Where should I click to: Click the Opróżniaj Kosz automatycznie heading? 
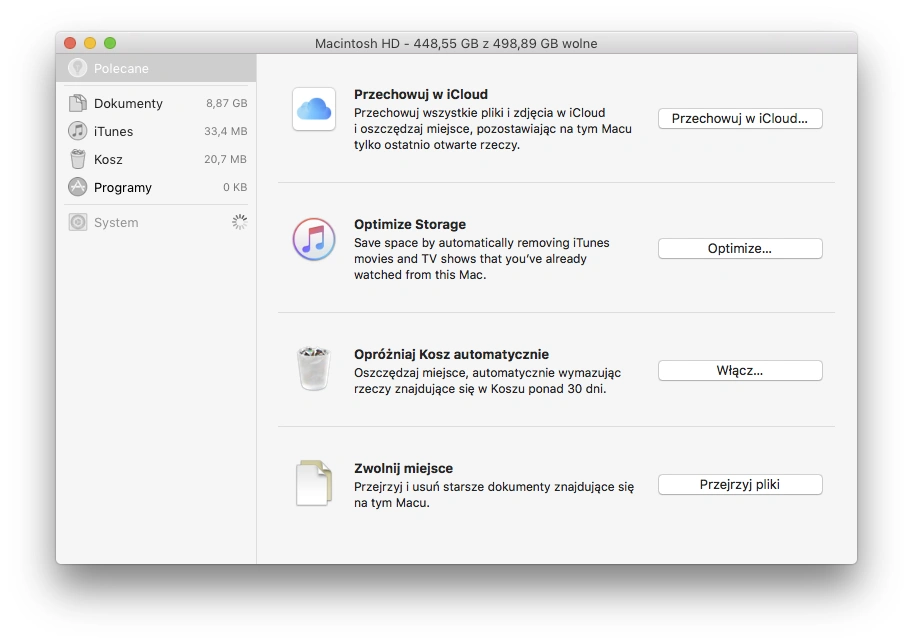pos(451,354)
